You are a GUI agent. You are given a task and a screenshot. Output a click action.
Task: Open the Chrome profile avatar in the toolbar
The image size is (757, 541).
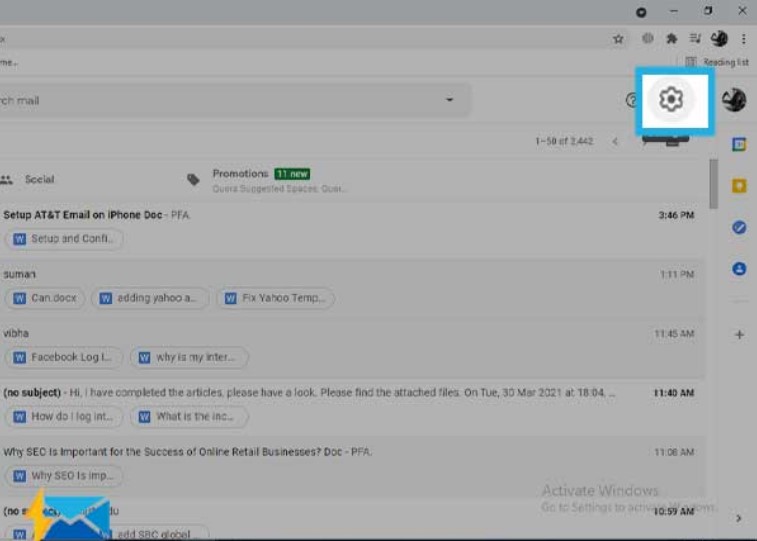tap(719, 39)
